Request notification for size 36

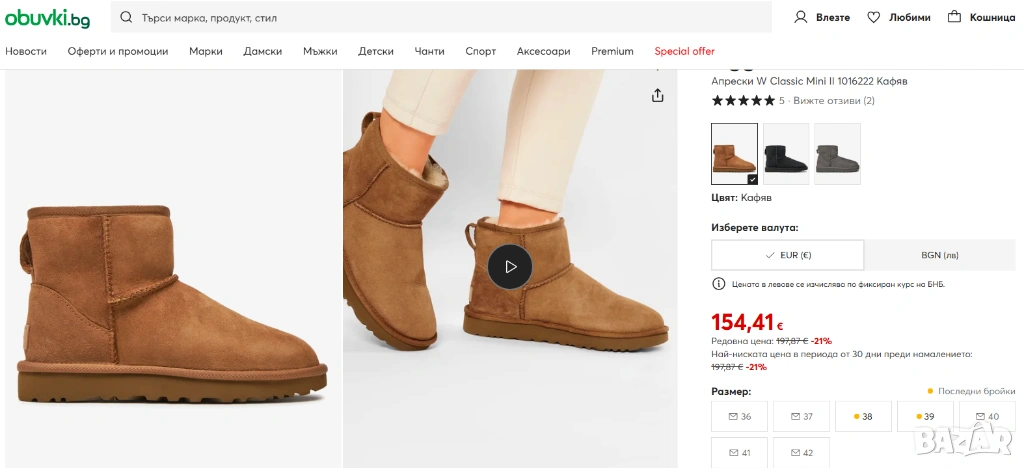coord(739,416)
